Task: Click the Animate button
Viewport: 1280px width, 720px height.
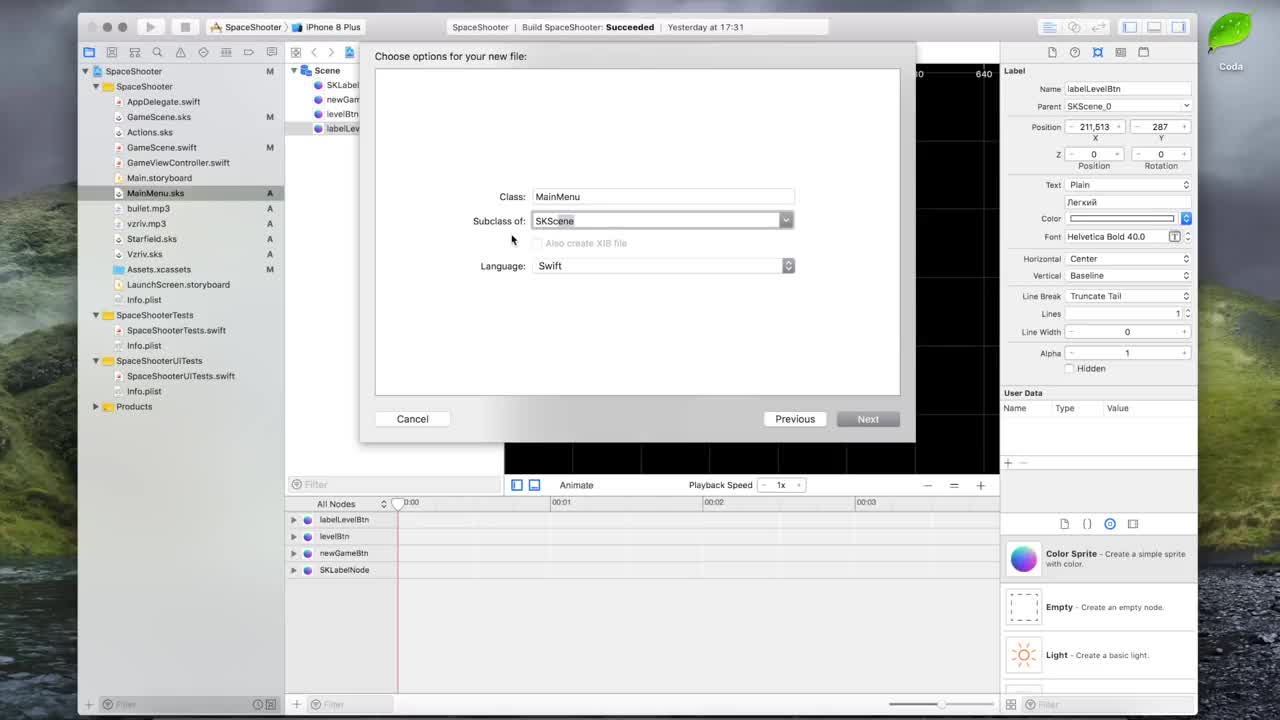Action: click(x=576, y=485)
